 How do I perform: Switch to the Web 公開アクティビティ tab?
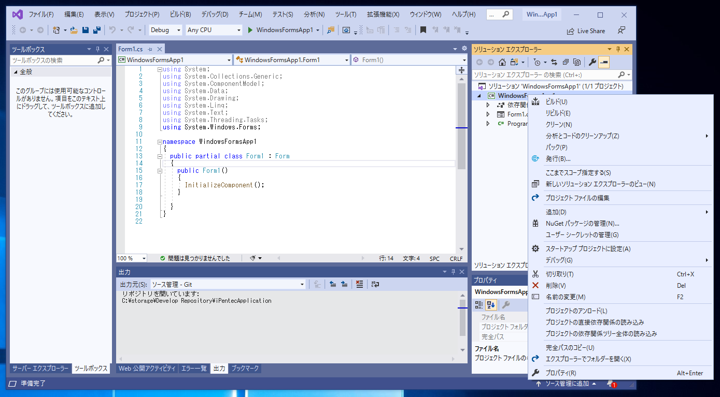click(x=147, y=369)
